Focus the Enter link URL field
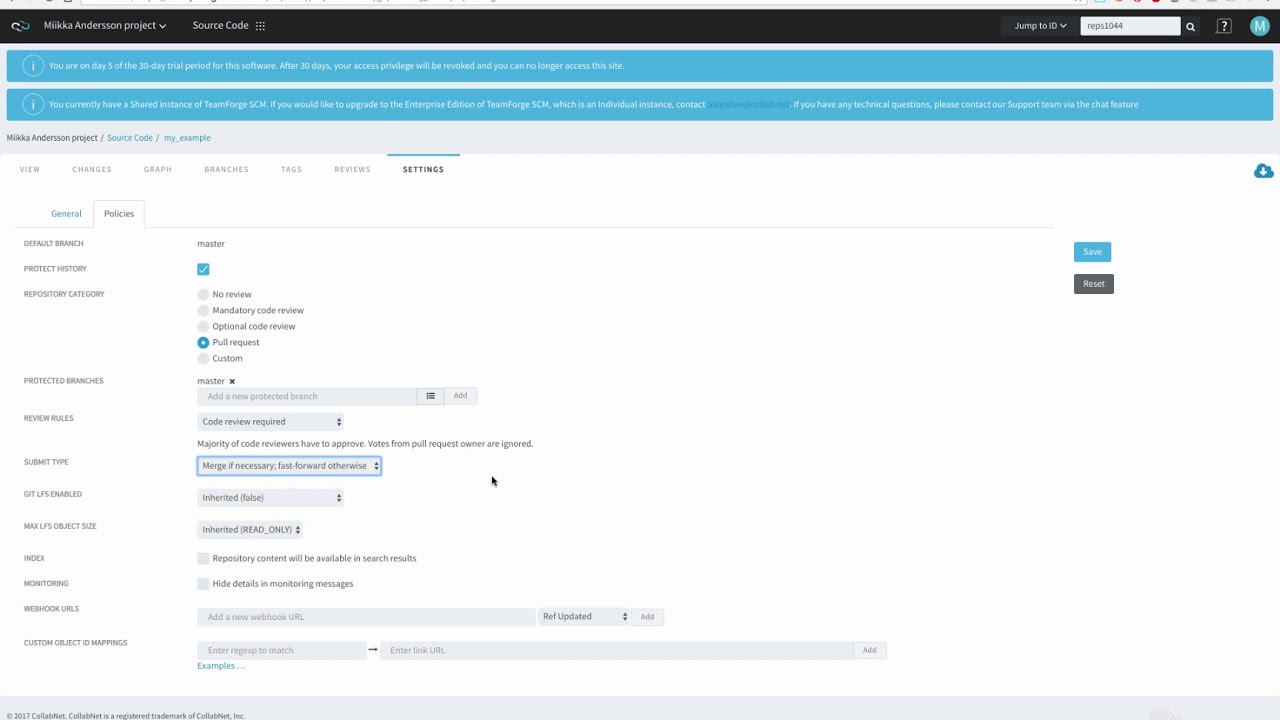 point(616,650)
